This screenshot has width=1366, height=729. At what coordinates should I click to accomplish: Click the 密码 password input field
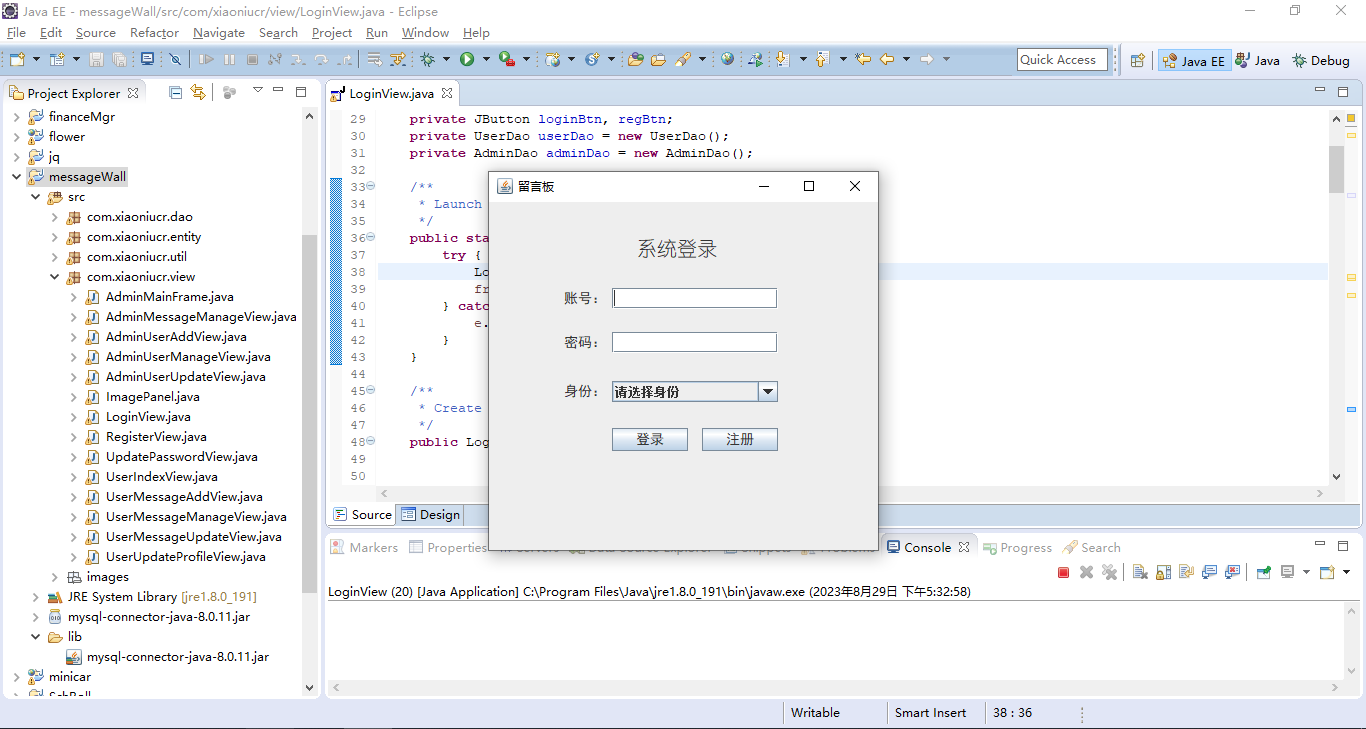tap(694, 342)
